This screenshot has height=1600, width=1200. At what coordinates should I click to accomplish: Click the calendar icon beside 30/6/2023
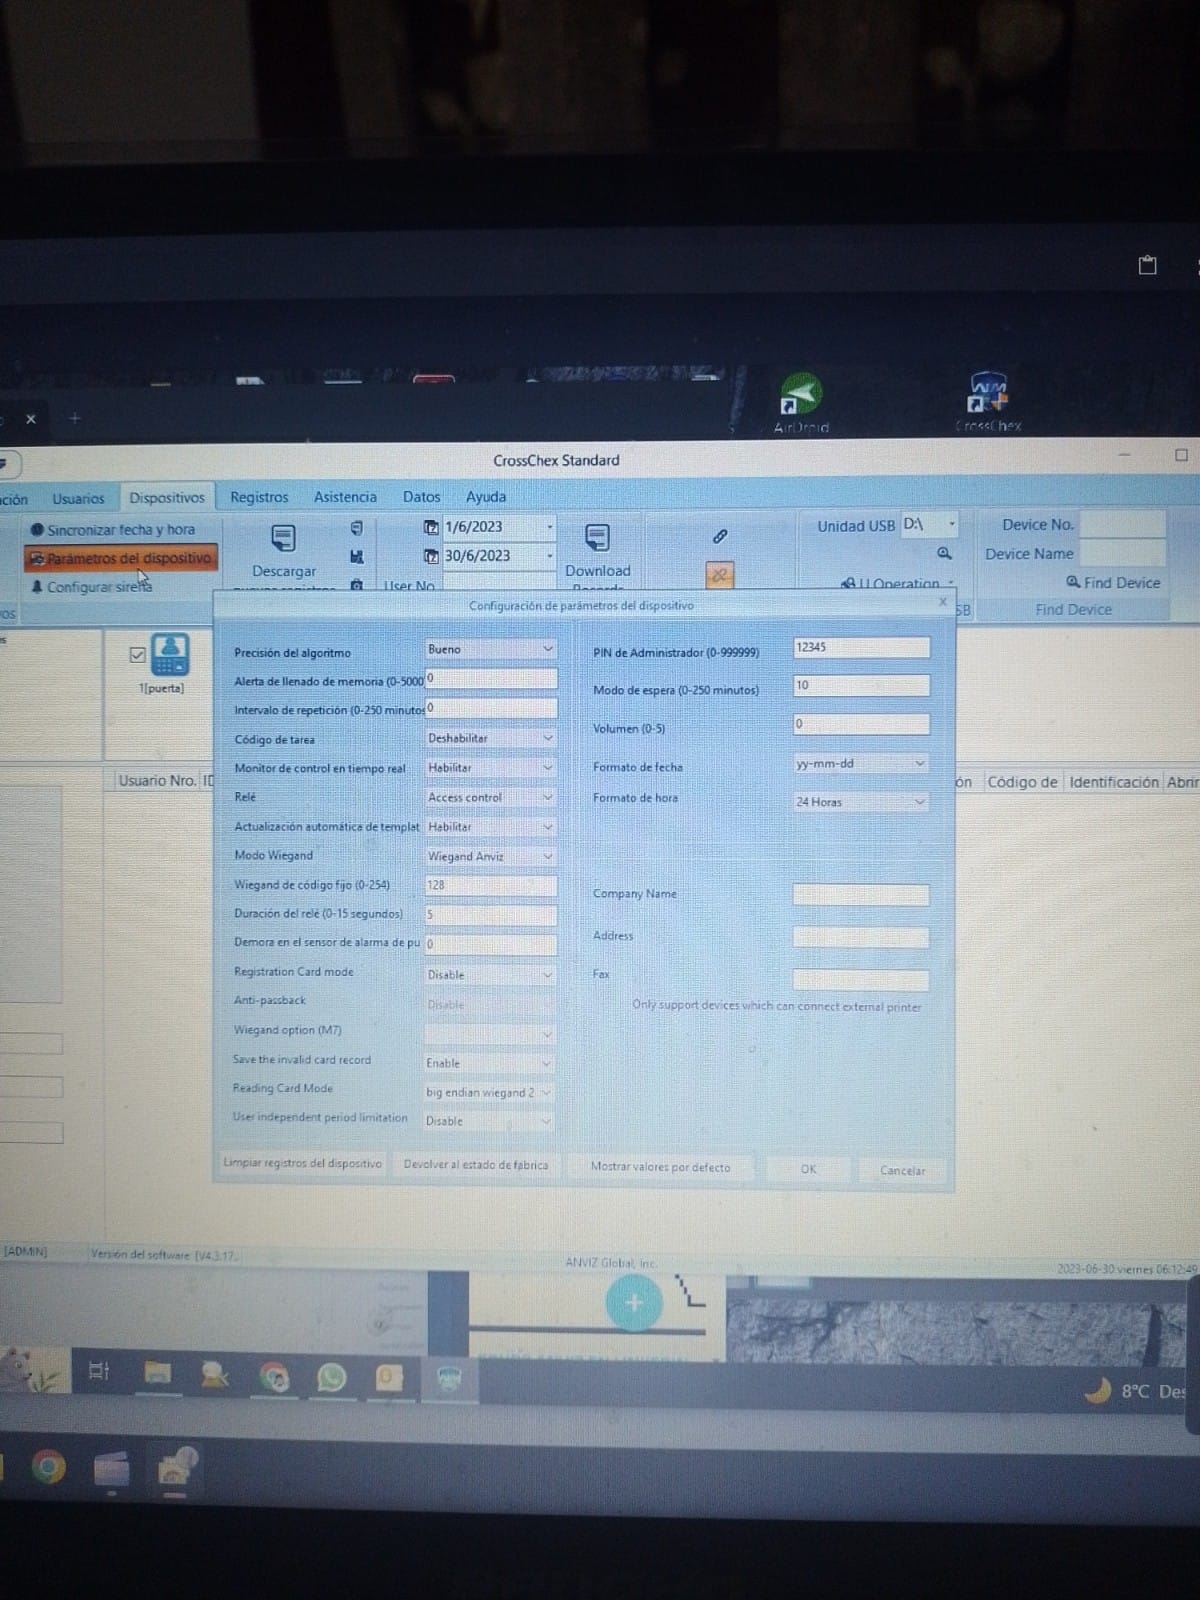click(431, 556)
